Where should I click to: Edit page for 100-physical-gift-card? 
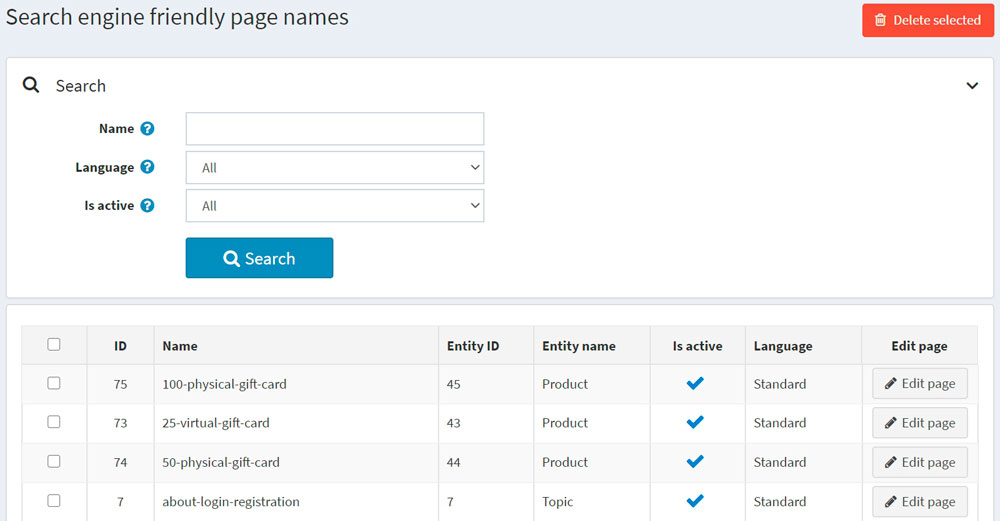click(919, 383)
